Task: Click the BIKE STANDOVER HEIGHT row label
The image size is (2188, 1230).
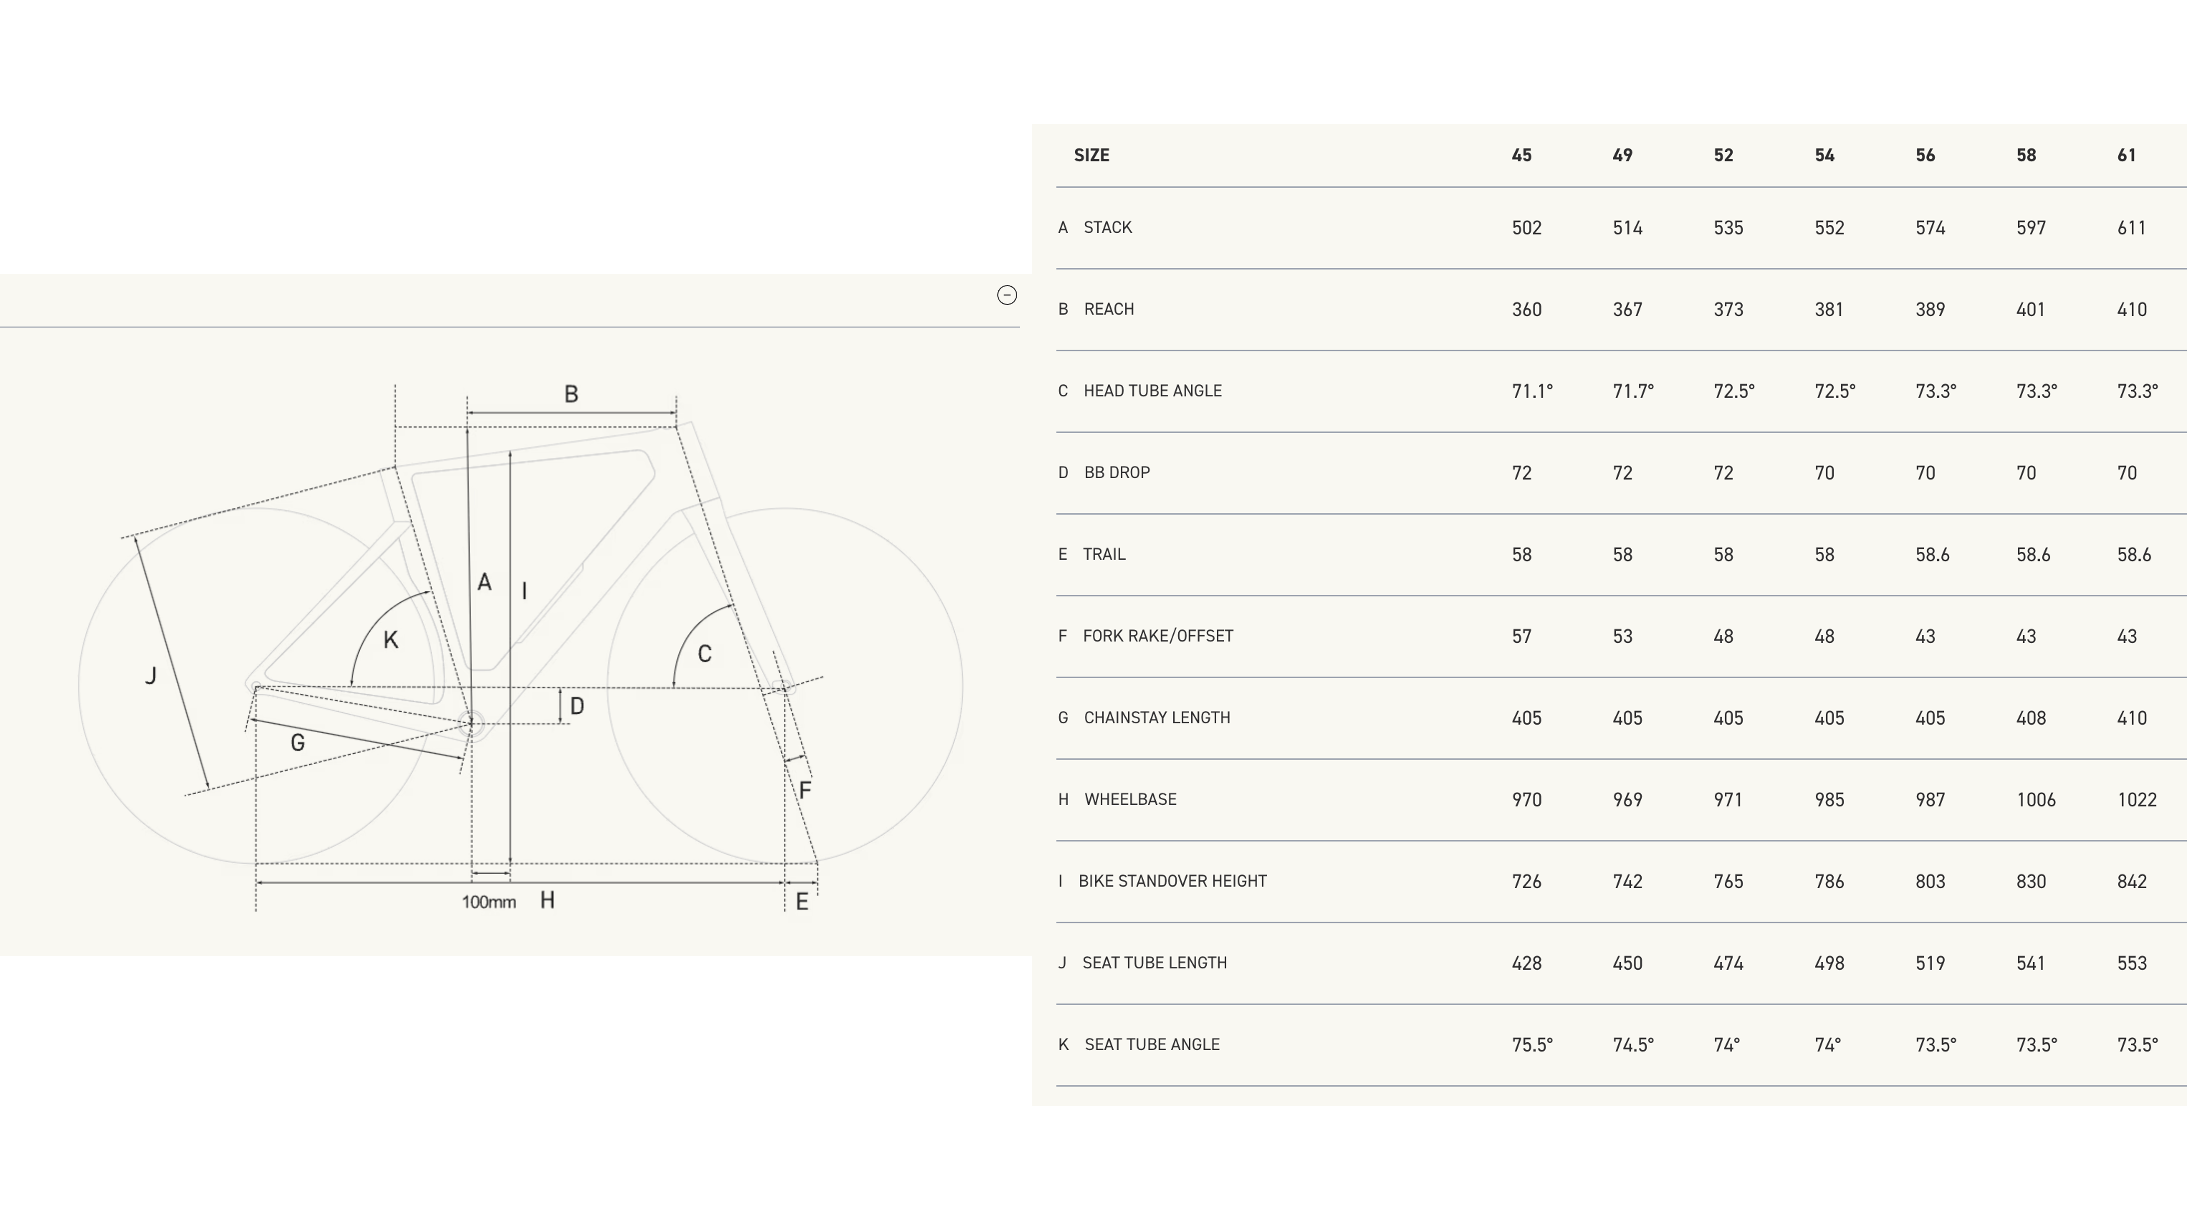Action: (x=1172, y=881)
